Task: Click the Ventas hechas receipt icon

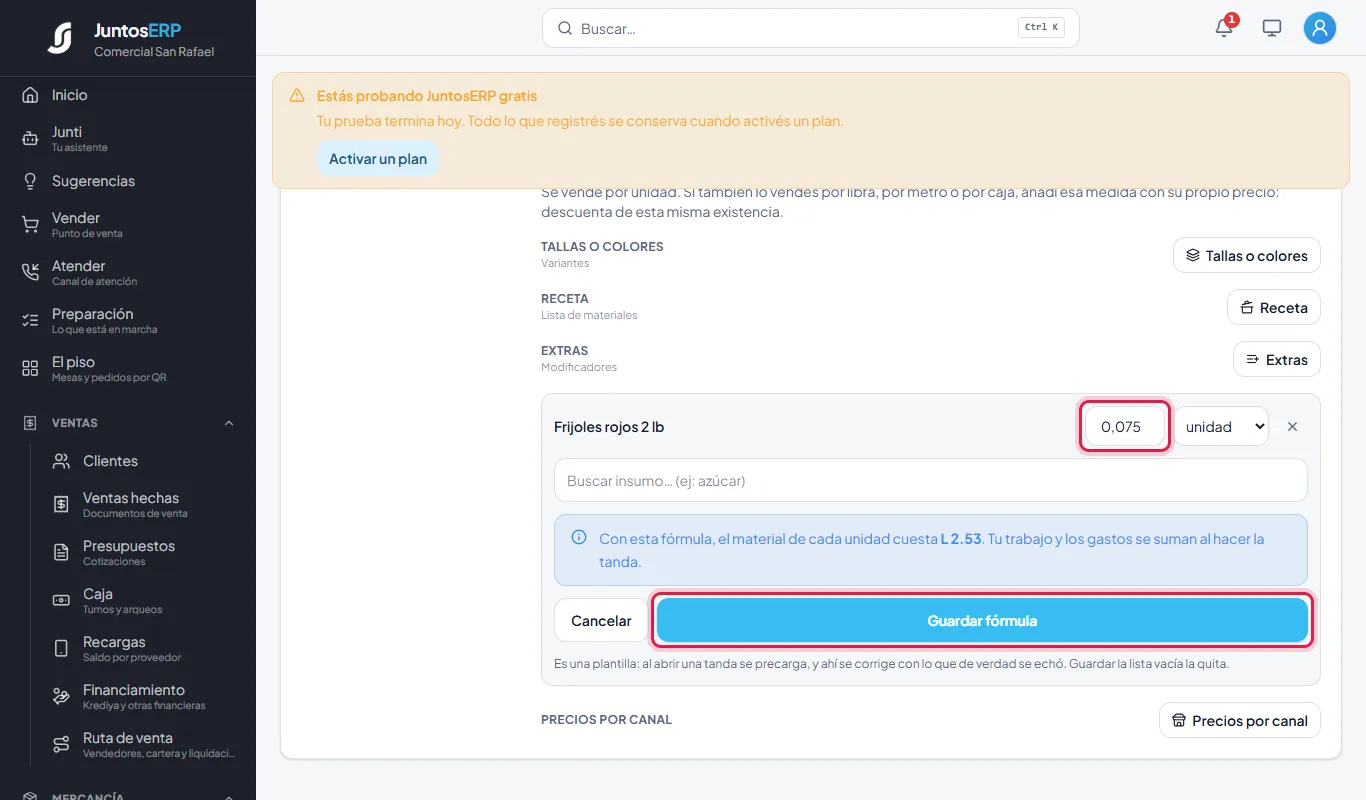Action: [61, 505]
